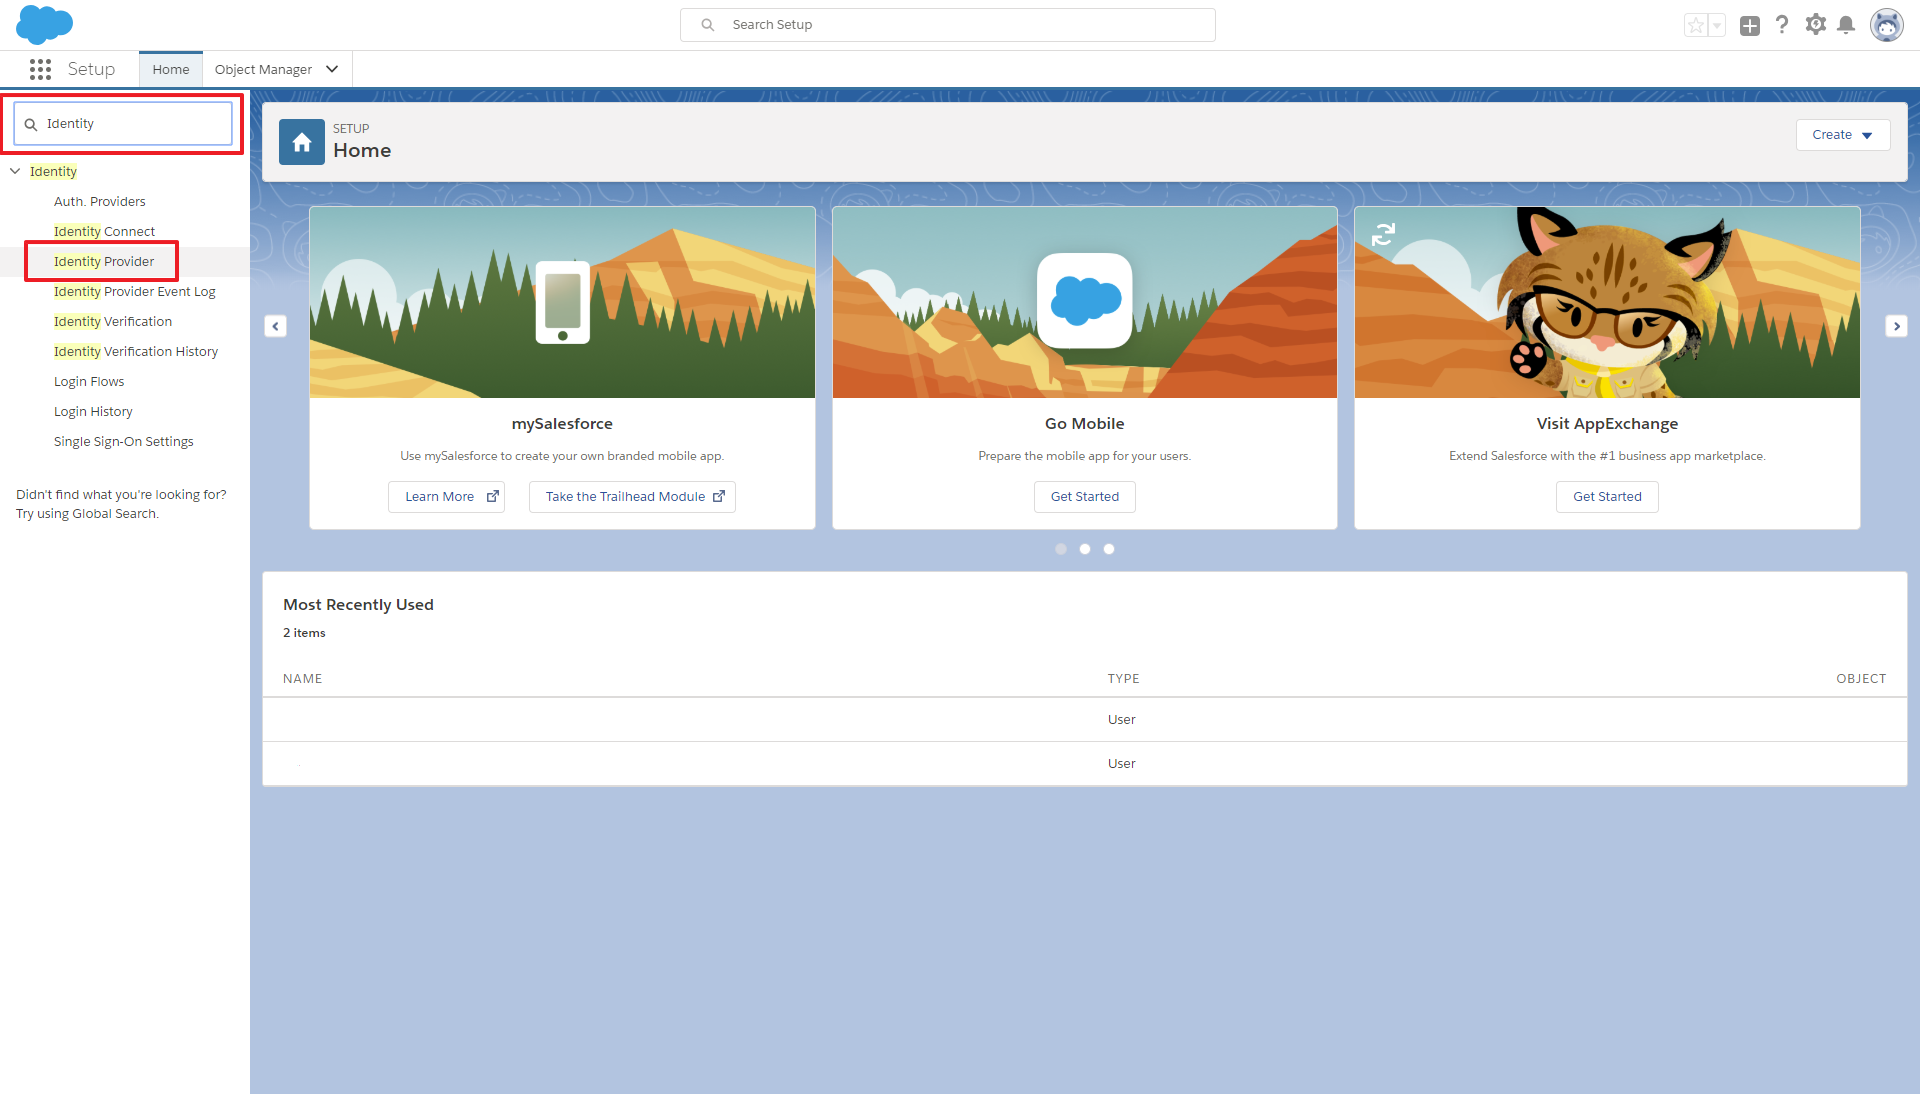Screen dimensions: 1920x1094
Task: Open the global actions plus icon
Action: click(x=1749, y=26)
